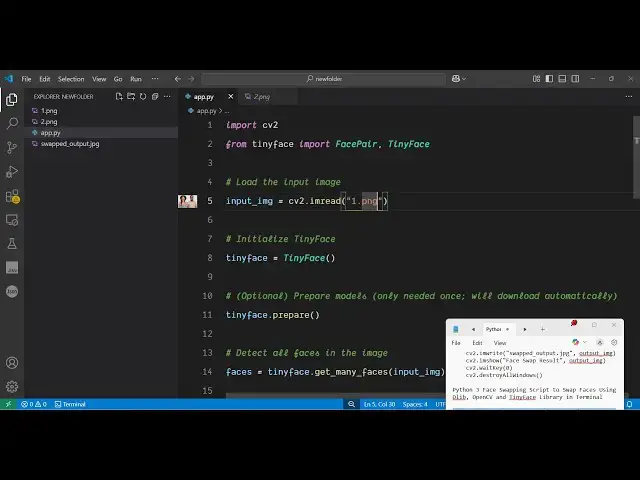Open Notepad View menu
The image size is (640, 480).
(500, 343)
